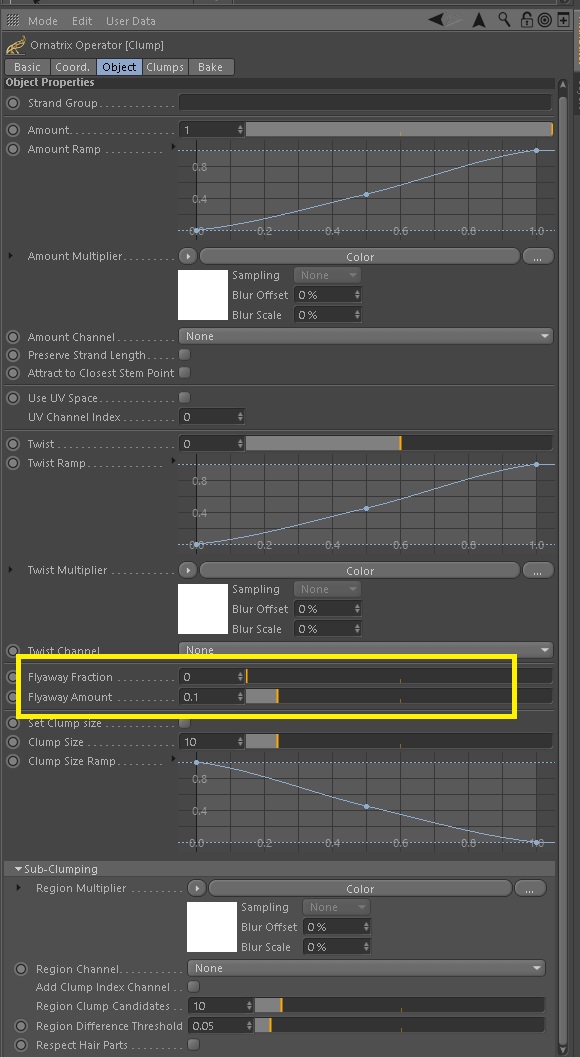The width and height of the screenshot is (580, 1057).
Task: Click Region Multiplier ellipsis button
Action: 529,888
